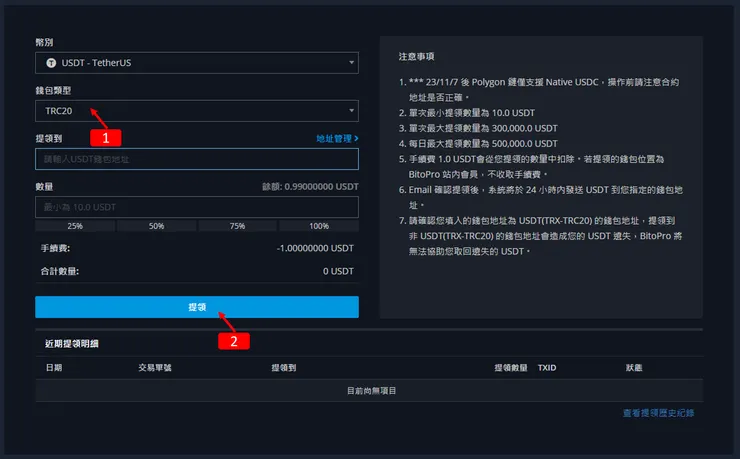
Task: Click the 合計數量 label
Action: coord(59,271)
